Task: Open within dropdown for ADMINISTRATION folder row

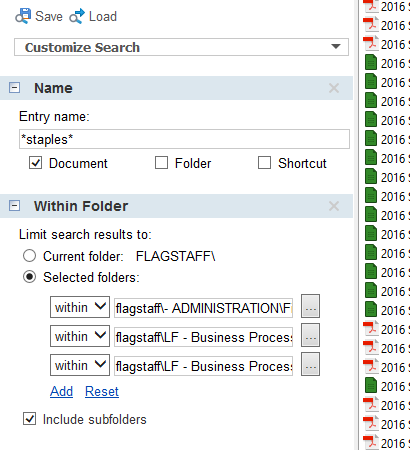Action: pos(80,307)
